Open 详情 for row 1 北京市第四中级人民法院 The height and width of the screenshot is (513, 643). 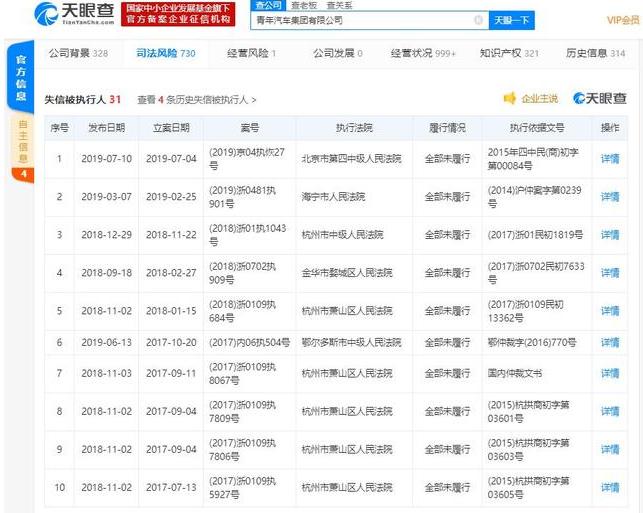610,159
